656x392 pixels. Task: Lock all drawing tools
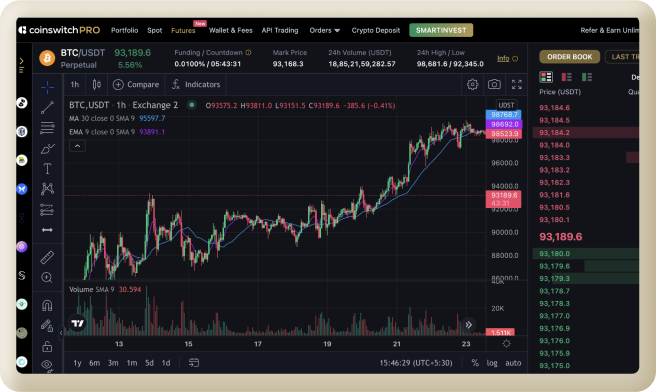coord(47,346)
